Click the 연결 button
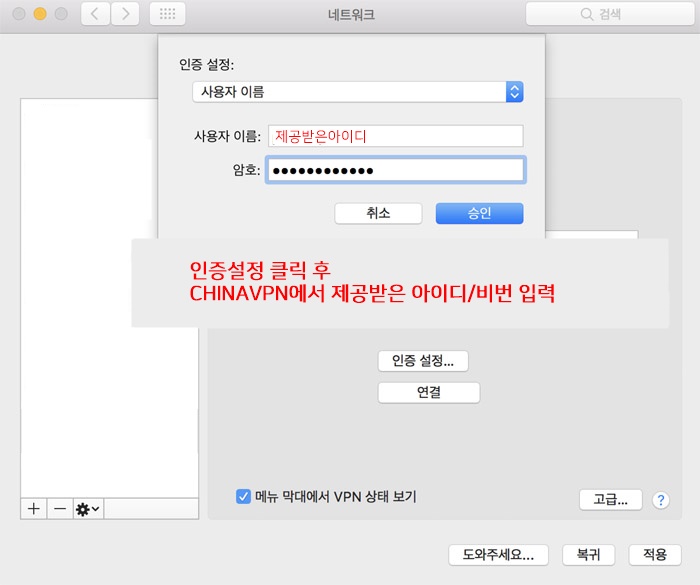Image resolution: width=700 pixels, height=585 pixels. (428, 392)
